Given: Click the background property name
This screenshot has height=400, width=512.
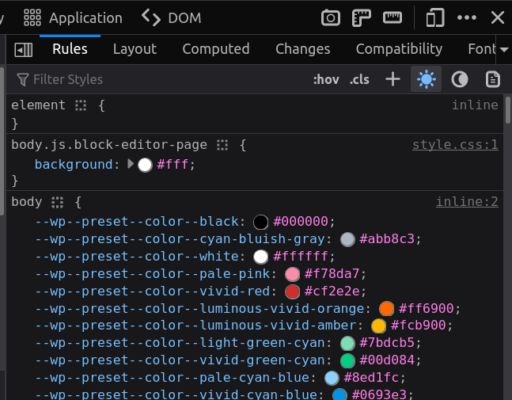Looking at the screenshot, I should [74, 164].
